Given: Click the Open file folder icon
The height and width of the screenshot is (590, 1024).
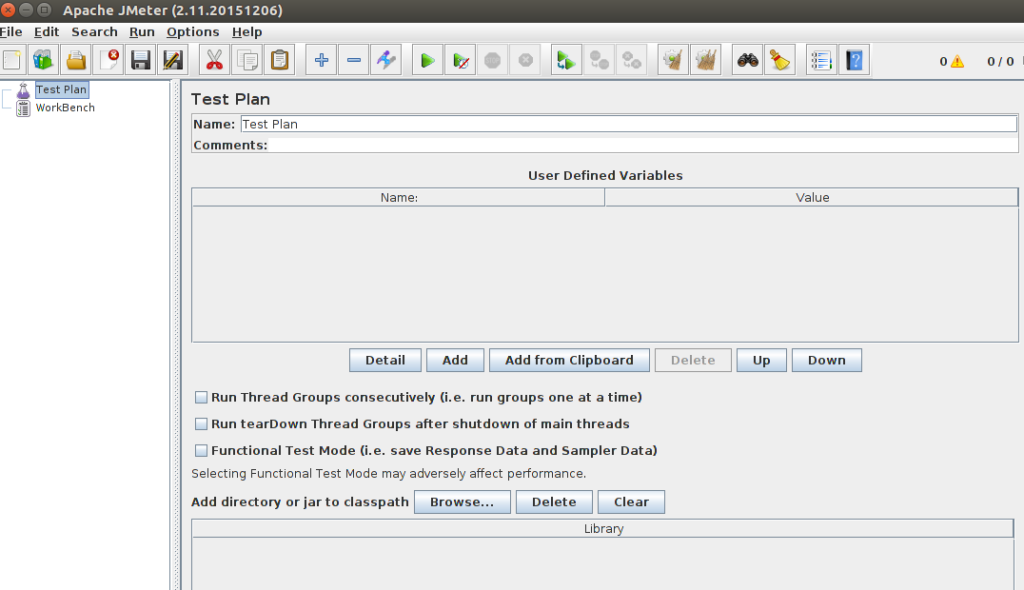Looking at the screenshot, I should pos(76,60).
